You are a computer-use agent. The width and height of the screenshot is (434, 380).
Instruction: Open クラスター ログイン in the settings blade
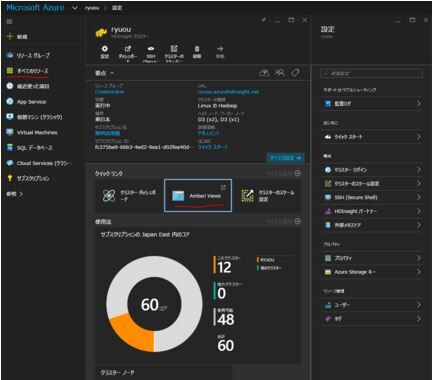372,170
